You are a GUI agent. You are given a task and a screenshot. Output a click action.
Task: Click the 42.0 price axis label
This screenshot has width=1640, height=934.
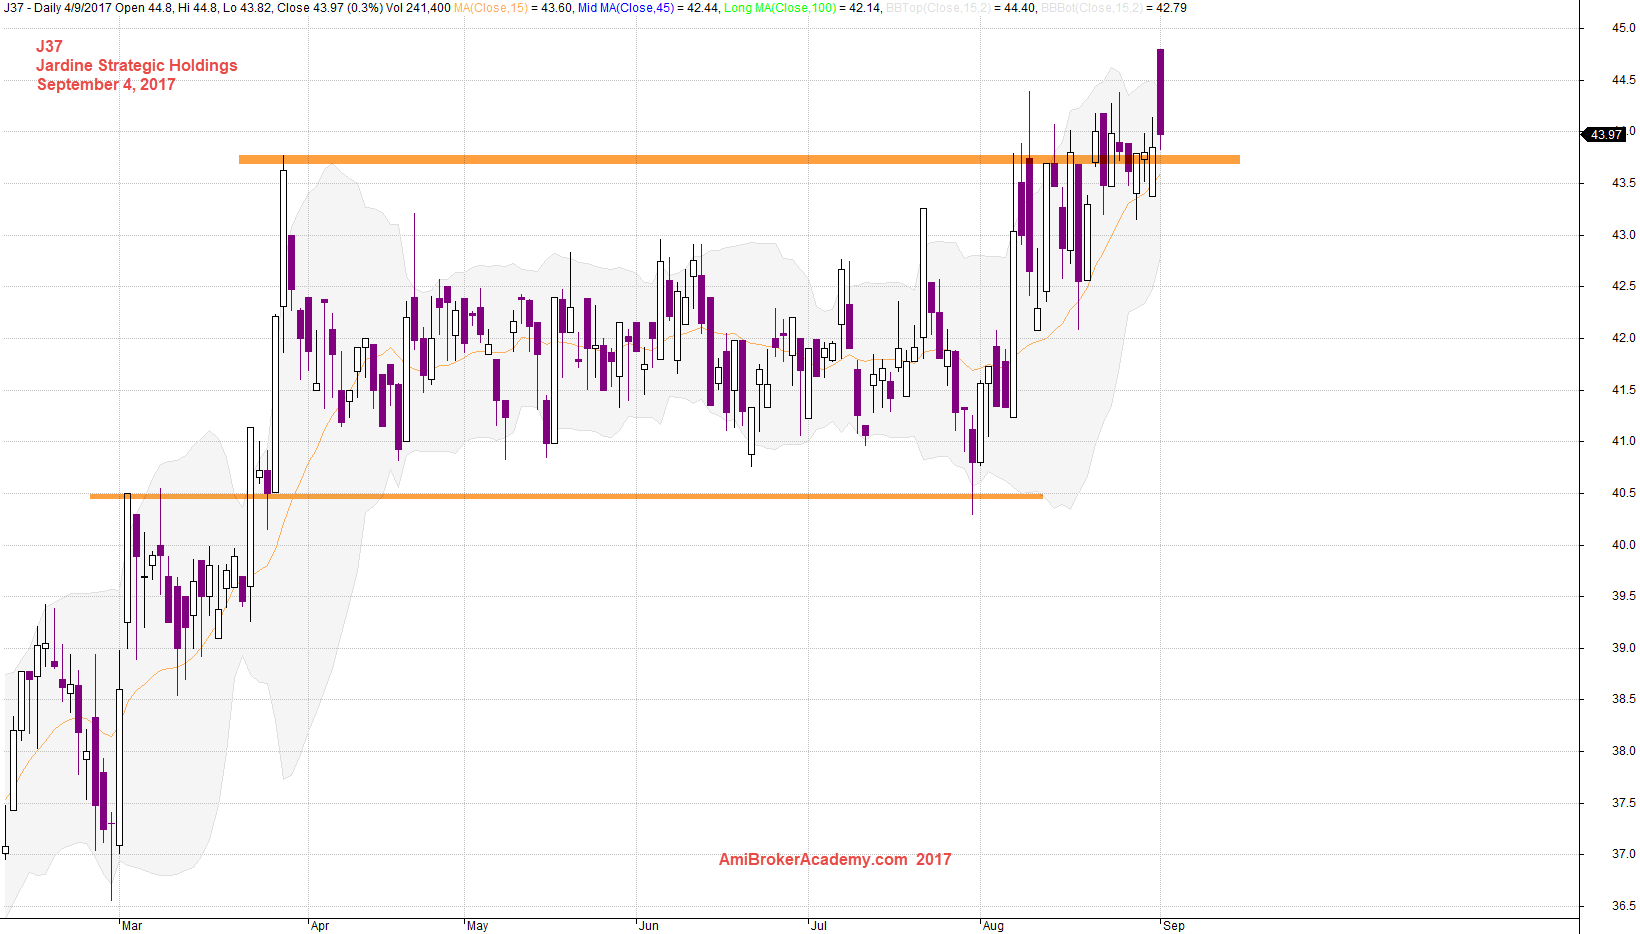click(1624, 338)
